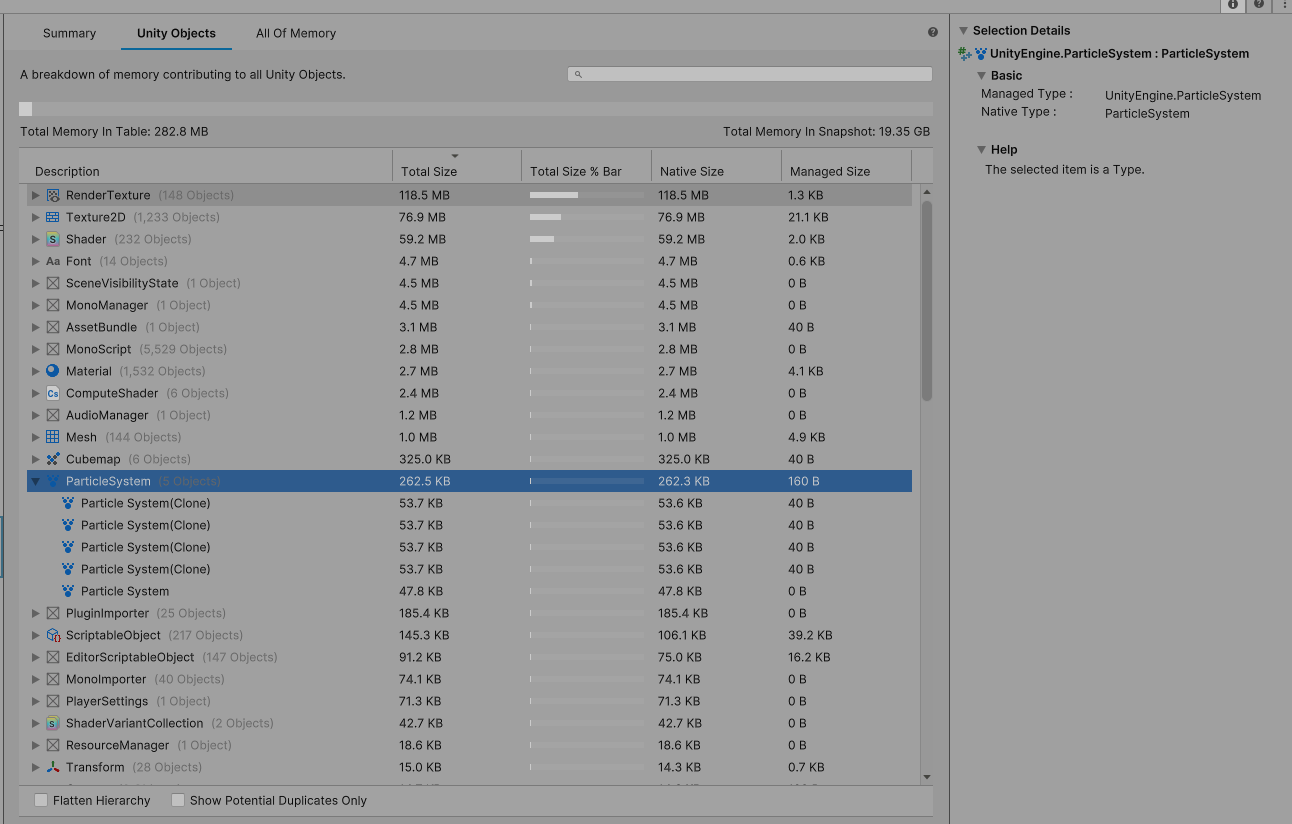Expand the Shader row
Image resolution: width=1292 pixels, height=824 pixels.
pos(36,239)
